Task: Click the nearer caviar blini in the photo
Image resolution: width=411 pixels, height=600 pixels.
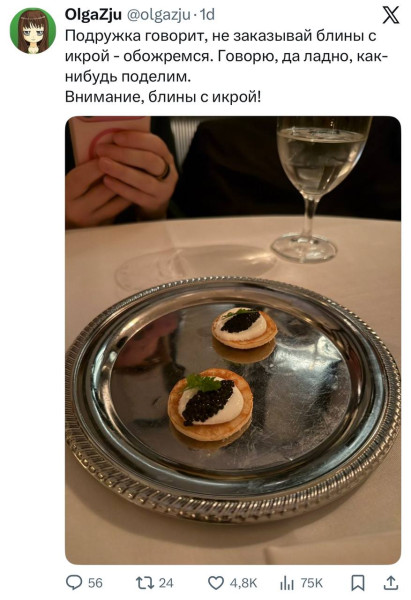Action: tap(210, 404)
